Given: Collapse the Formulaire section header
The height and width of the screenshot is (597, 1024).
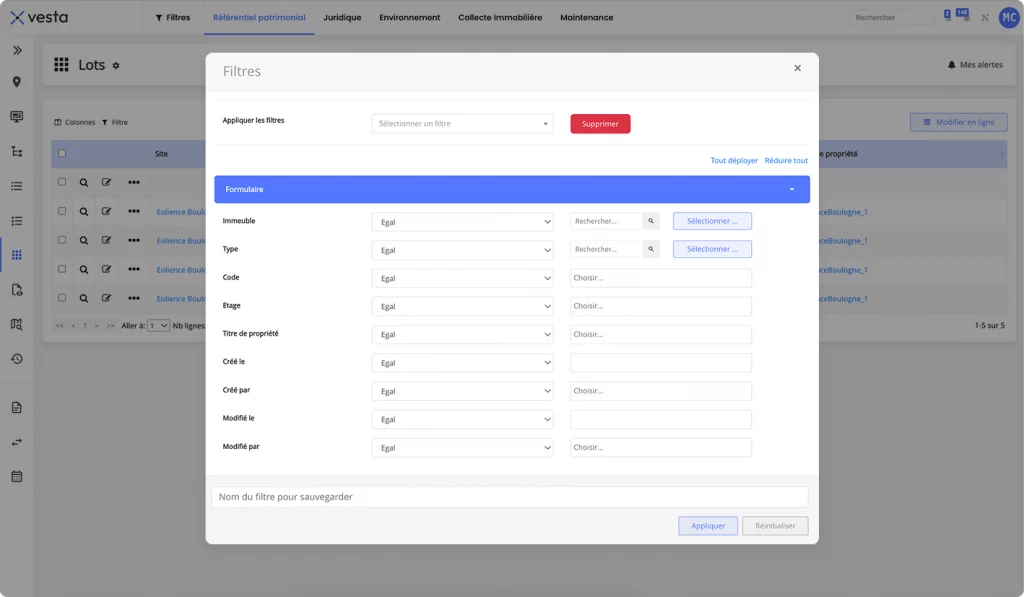Looking at the screenshot, I should pyautogui.click(x=511, y=189).
